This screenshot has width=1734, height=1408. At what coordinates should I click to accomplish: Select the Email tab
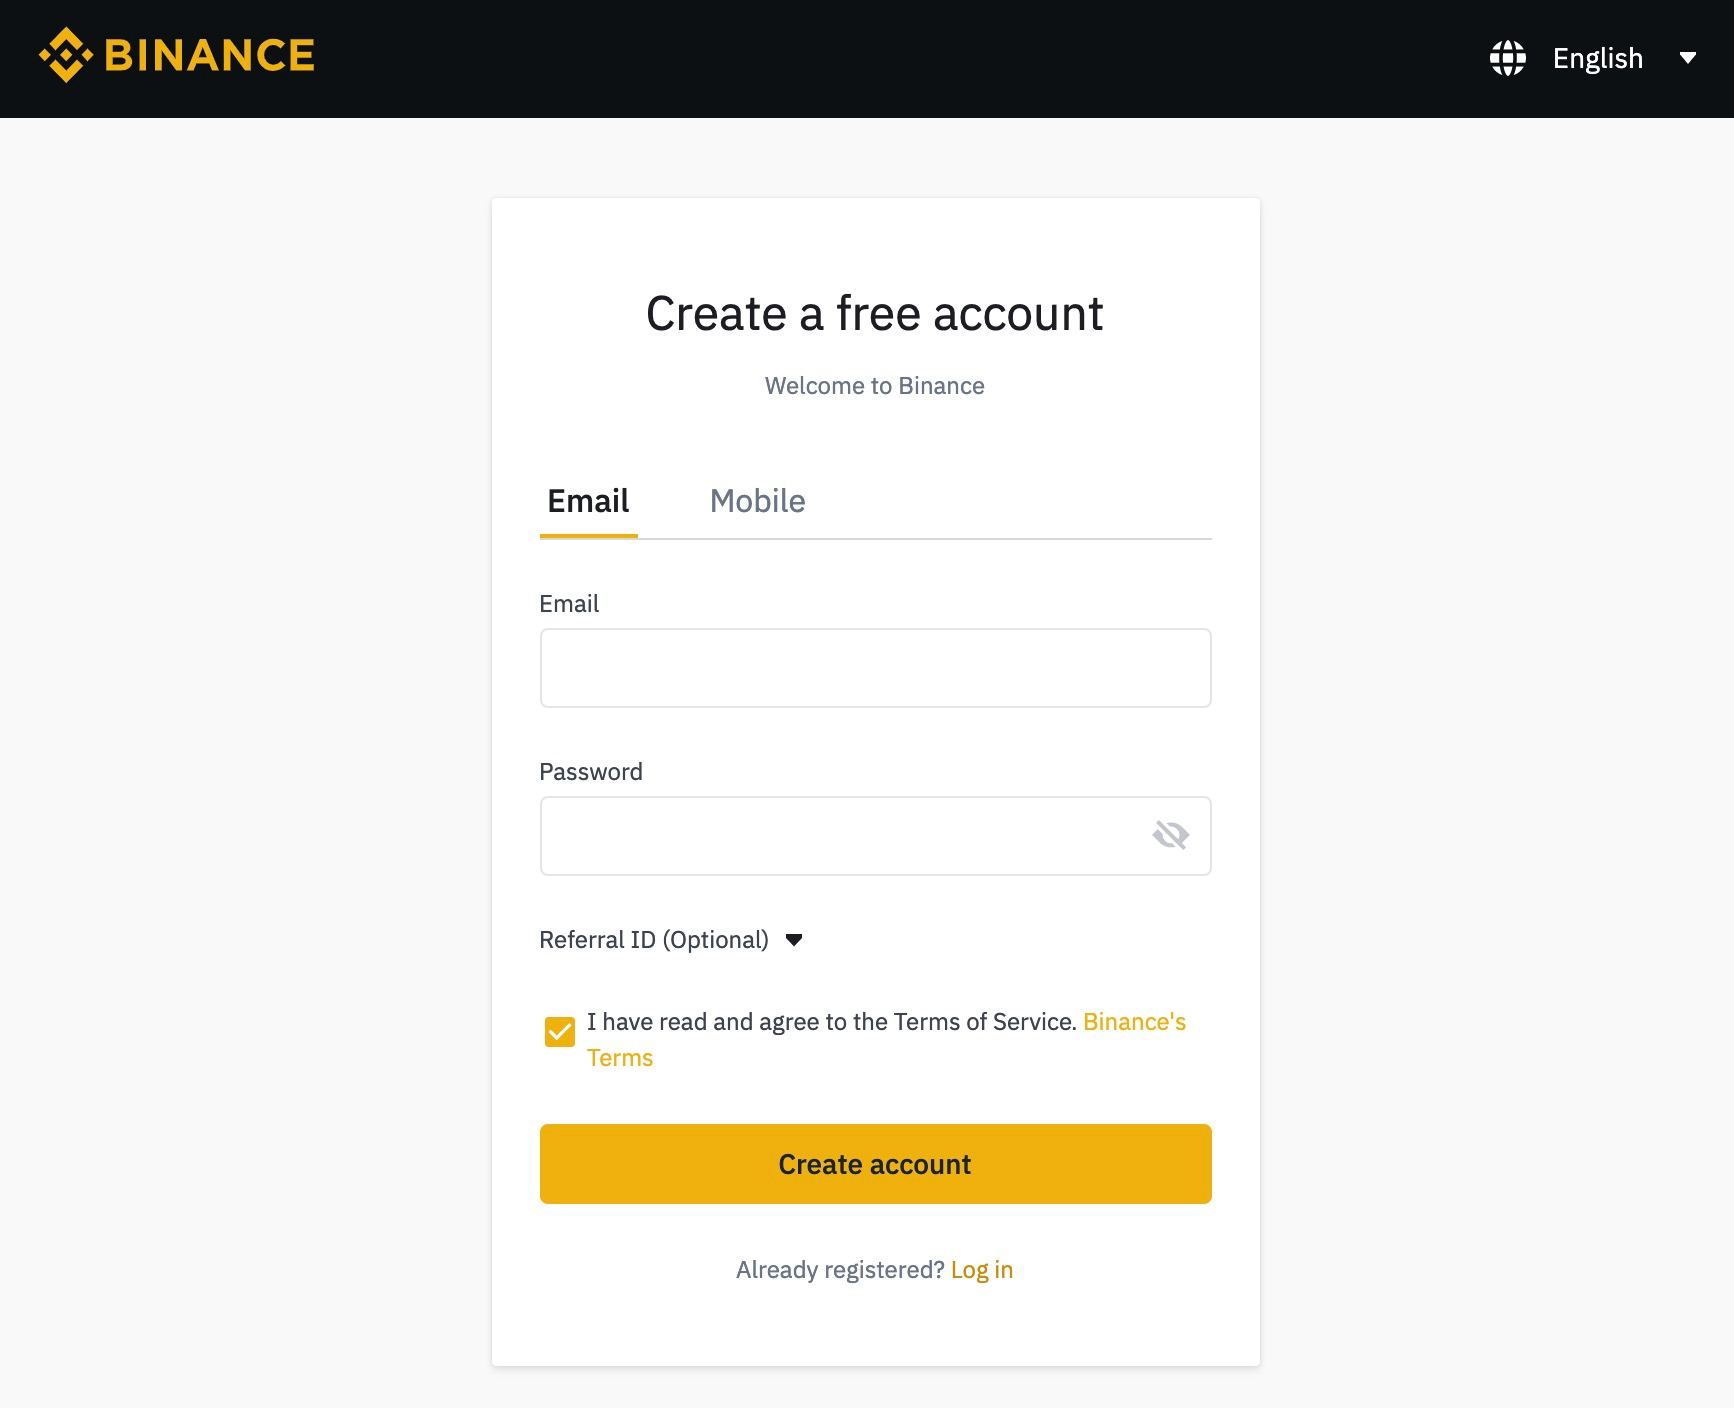tap(587, 500)
